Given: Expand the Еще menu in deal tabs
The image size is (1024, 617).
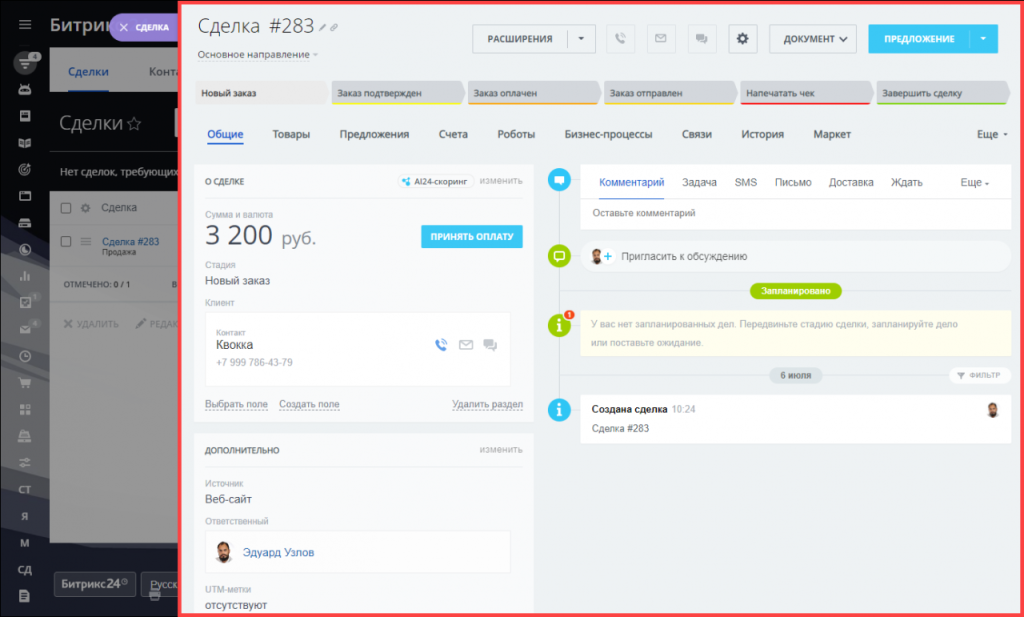Looking at the screenshot, I should [991, 134].
